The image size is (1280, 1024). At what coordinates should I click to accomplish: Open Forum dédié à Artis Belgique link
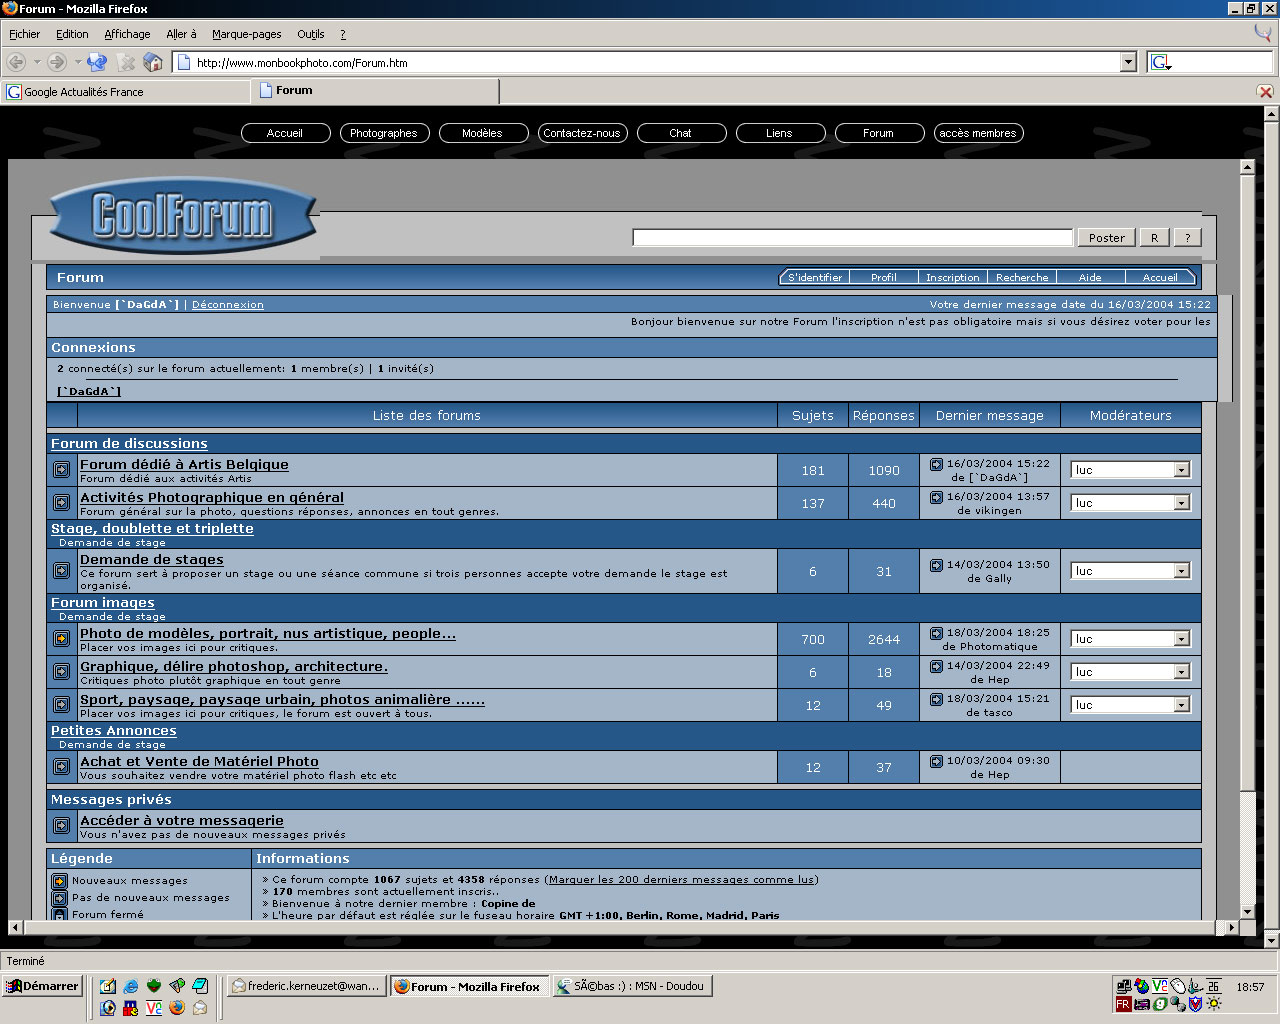(x=184, y=464)
